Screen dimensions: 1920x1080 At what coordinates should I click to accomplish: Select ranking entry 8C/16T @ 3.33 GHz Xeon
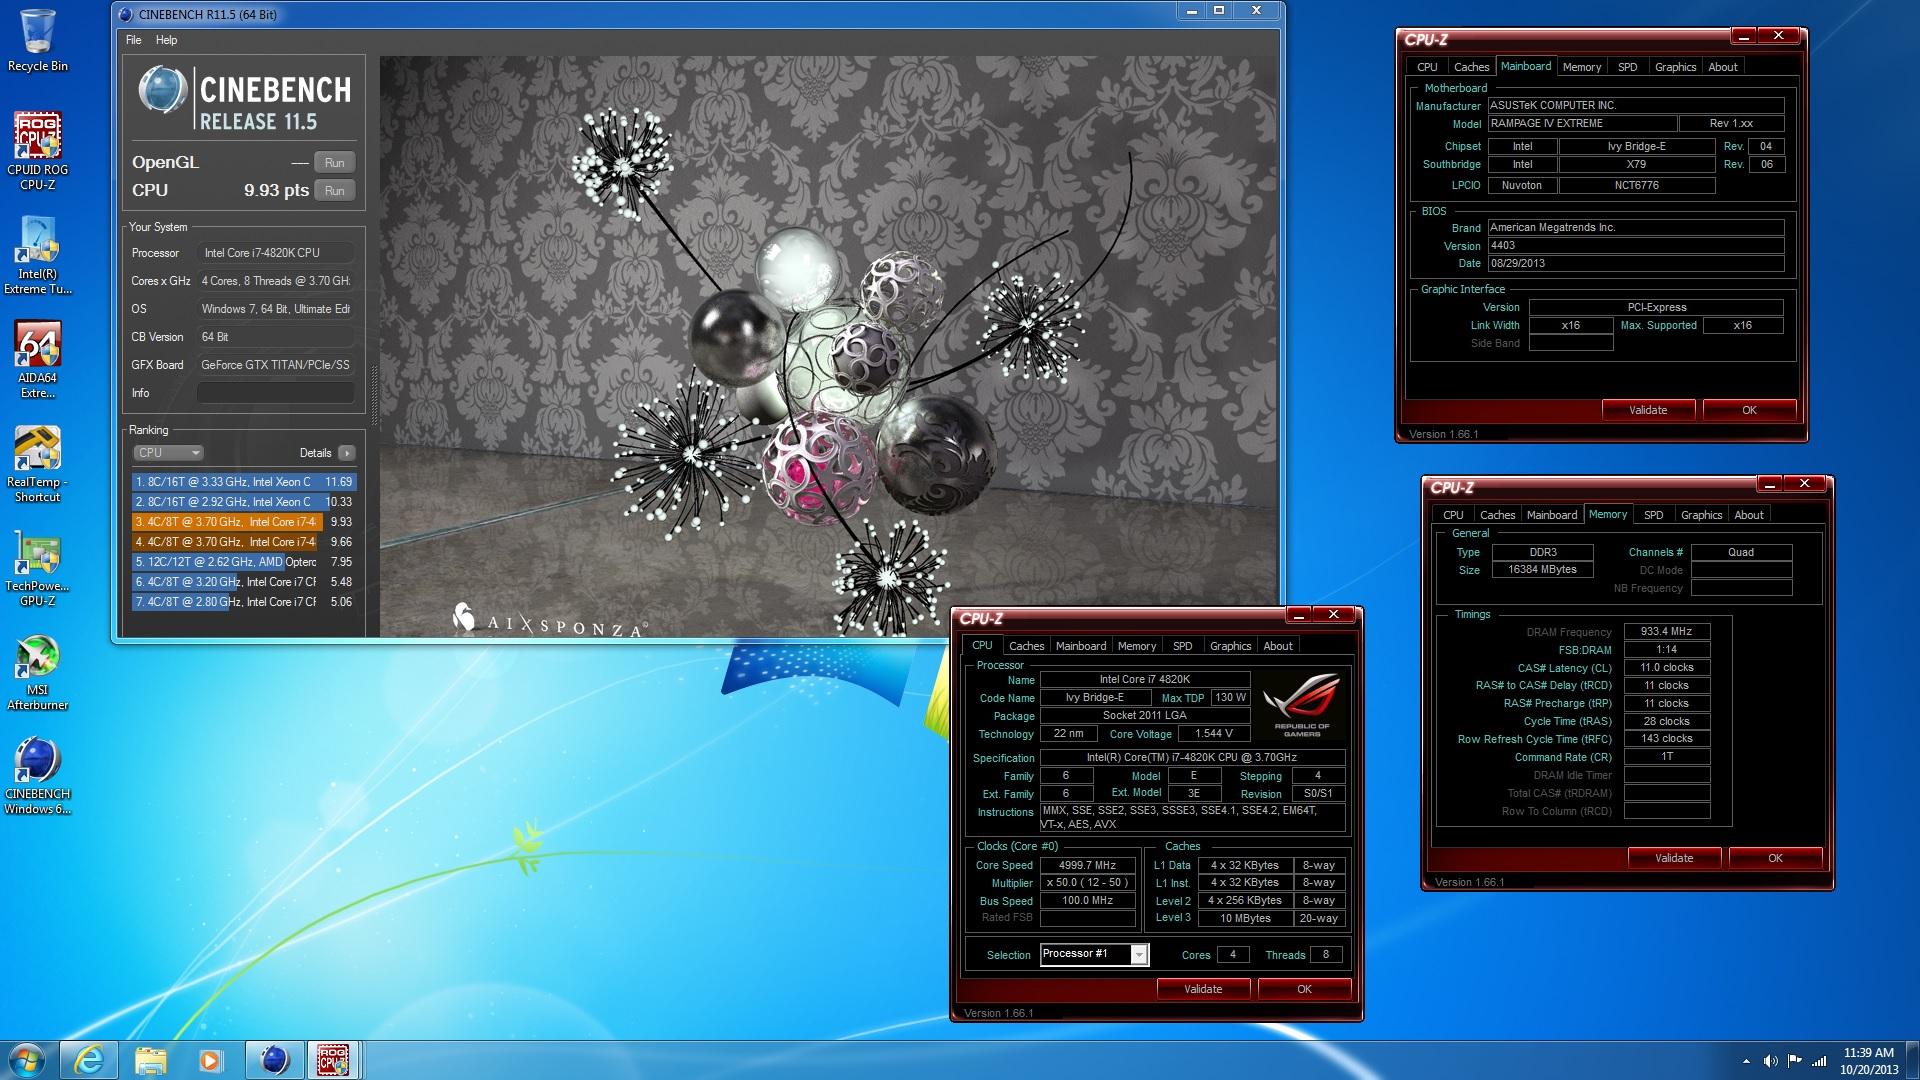coord(244,482)
